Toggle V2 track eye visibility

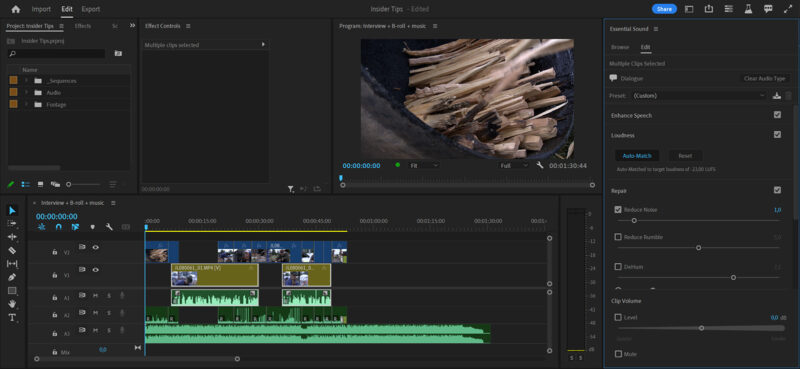[x=95, y=247]
